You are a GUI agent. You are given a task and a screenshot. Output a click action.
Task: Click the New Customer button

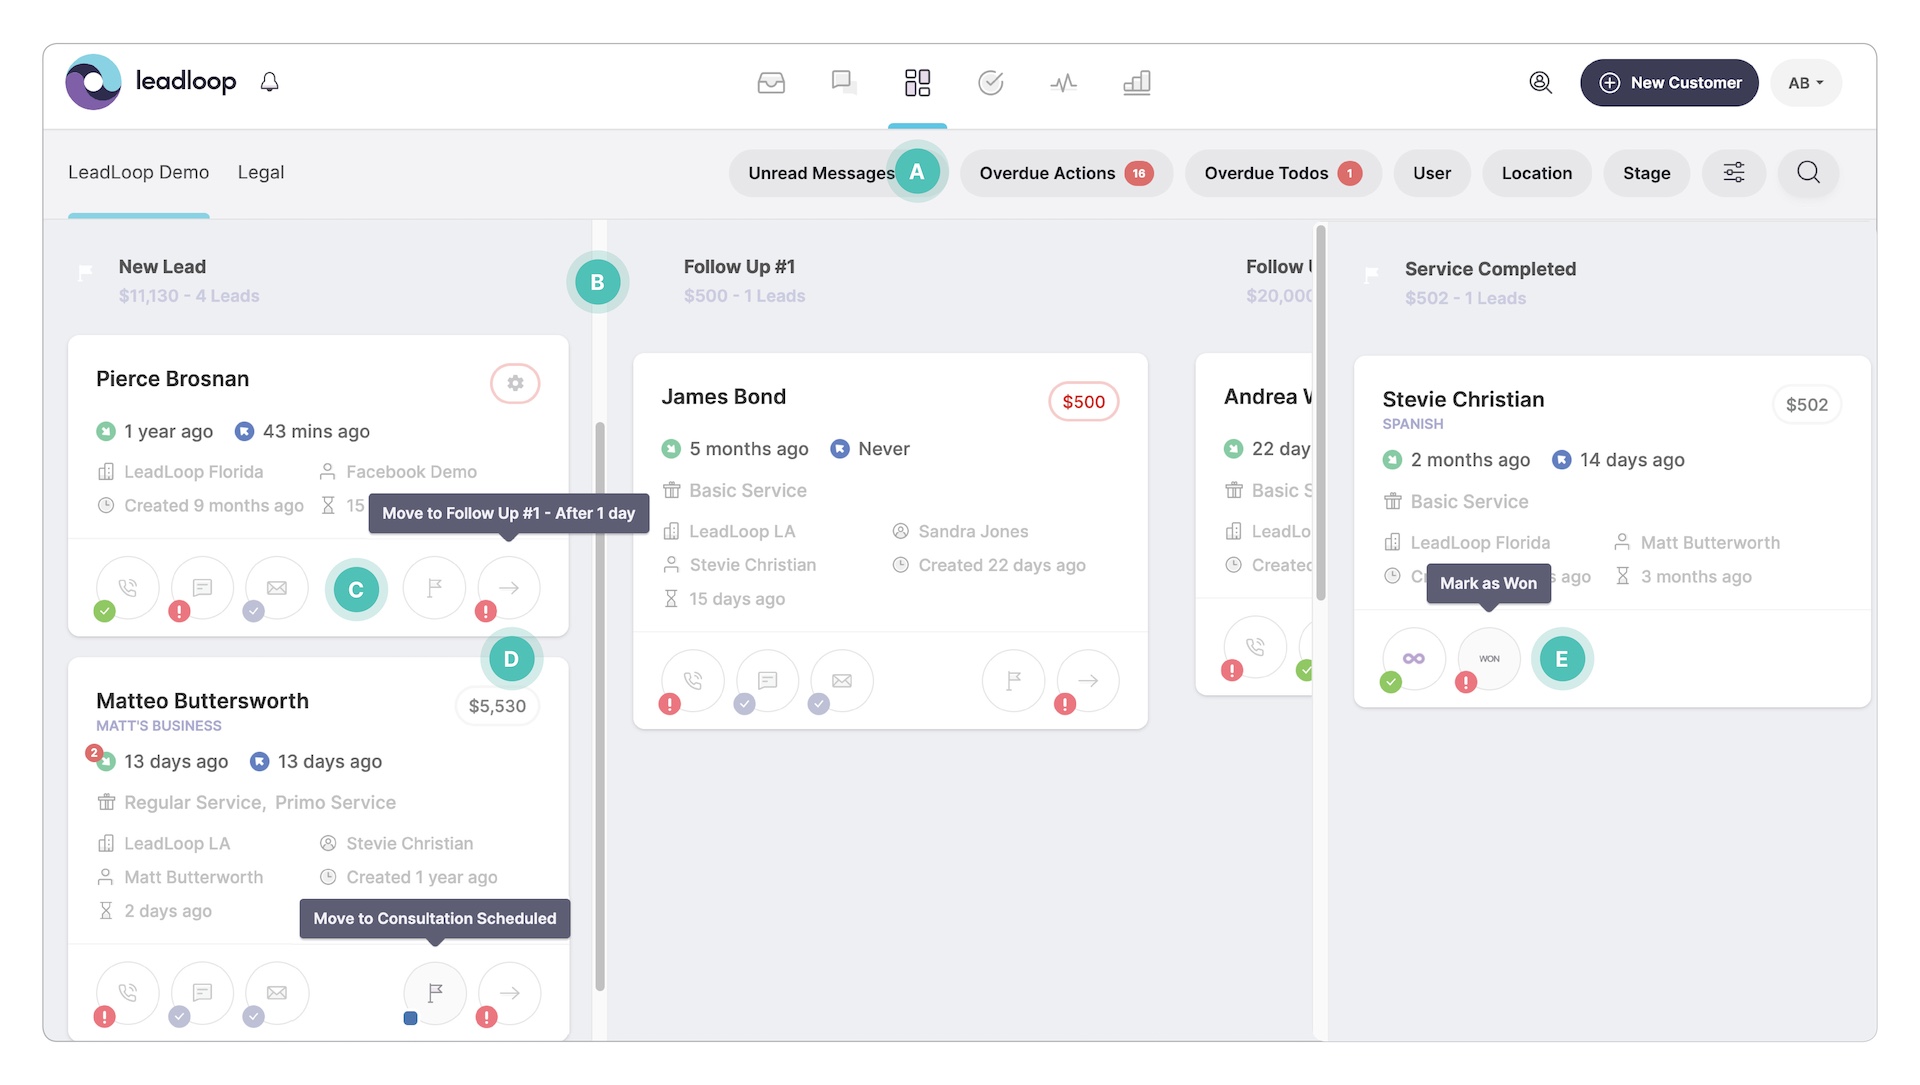pyautogui.click(x=1669, y=83)
